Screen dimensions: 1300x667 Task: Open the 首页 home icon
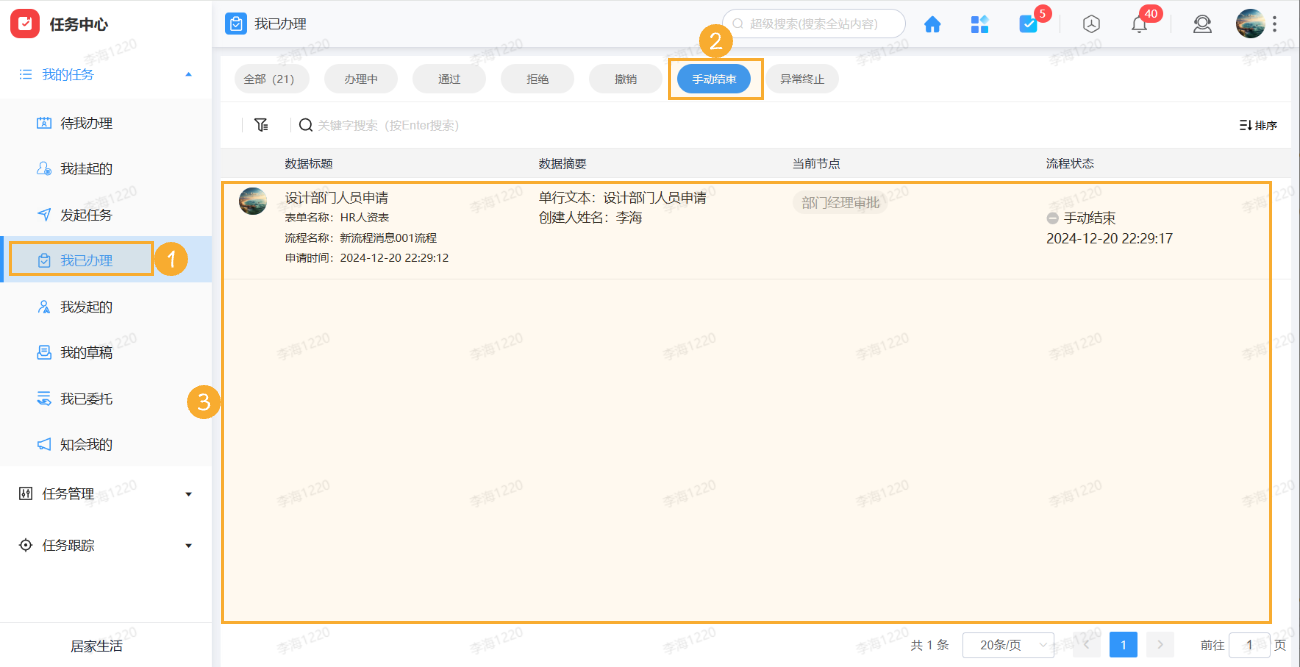tap(932, 23)
